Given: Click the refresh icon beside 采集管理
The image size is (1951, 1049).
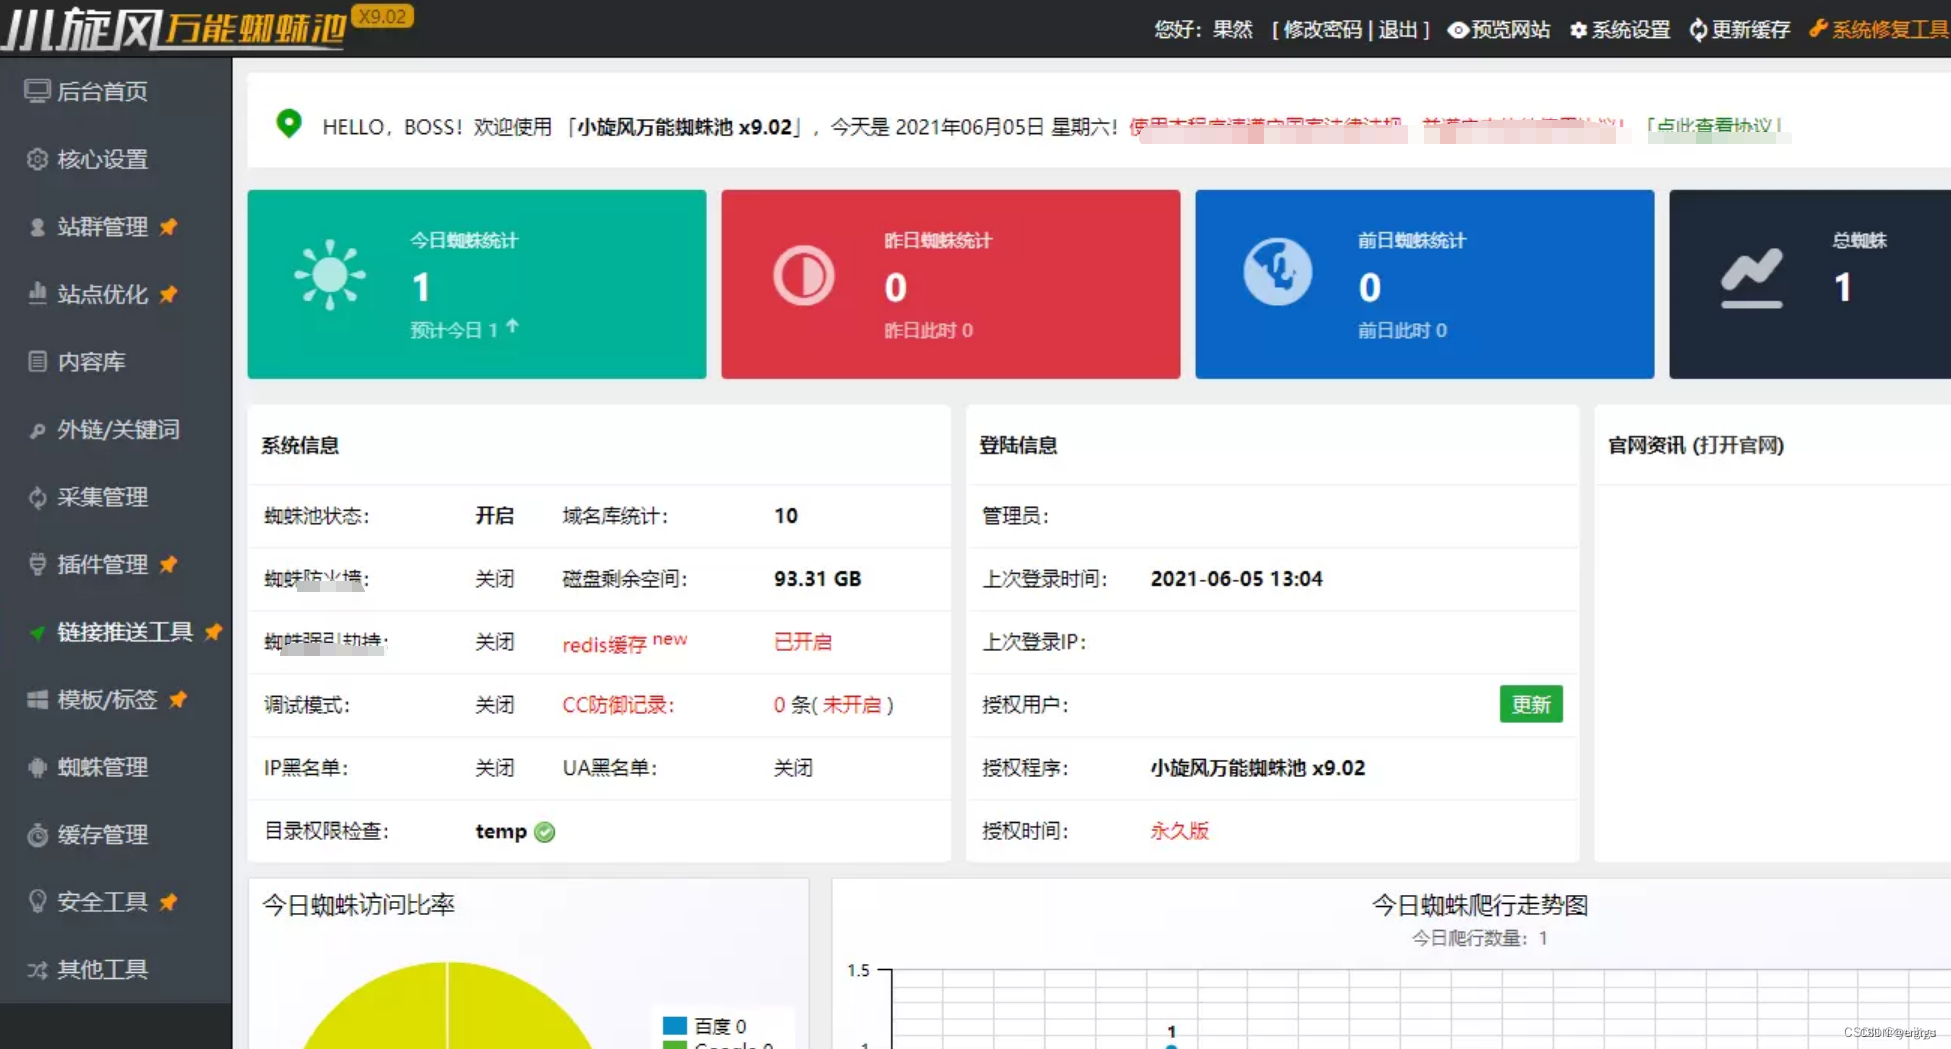Looking at the screenshot, I should [37, 497].
